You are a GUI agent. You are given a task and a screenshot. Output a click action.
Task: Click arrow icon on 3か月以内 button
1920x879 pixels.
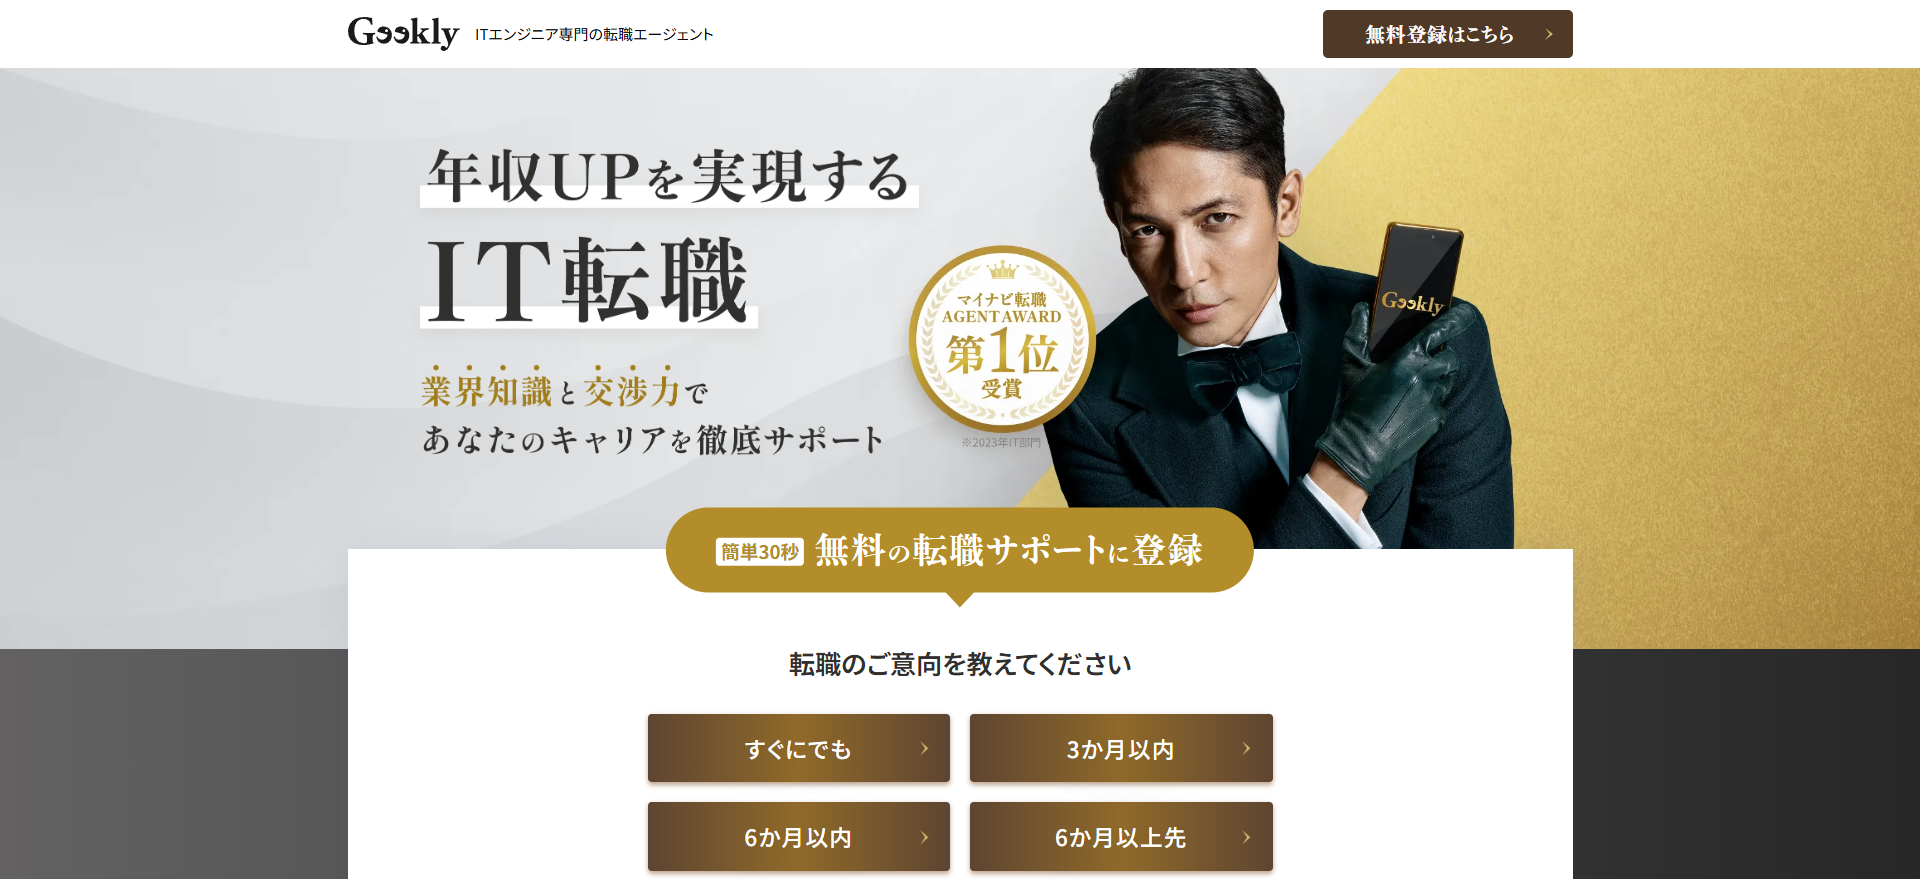tap(1247, 748)
